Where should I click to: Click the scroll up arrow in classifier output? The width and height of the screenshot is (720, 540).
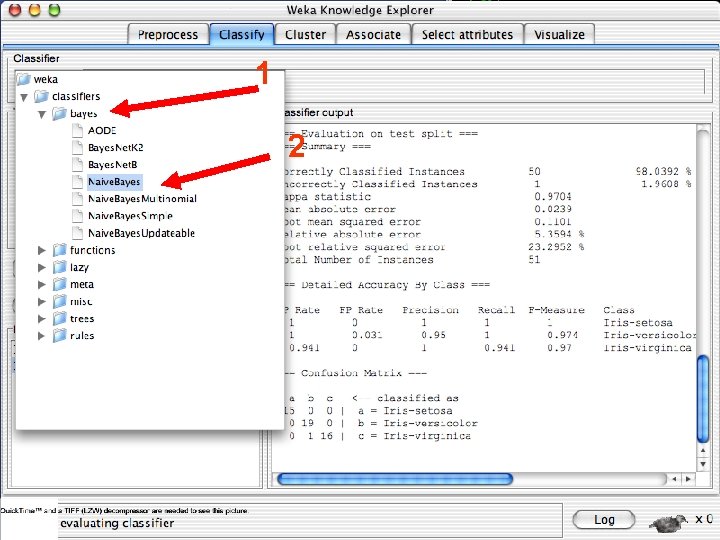(703, 451)
